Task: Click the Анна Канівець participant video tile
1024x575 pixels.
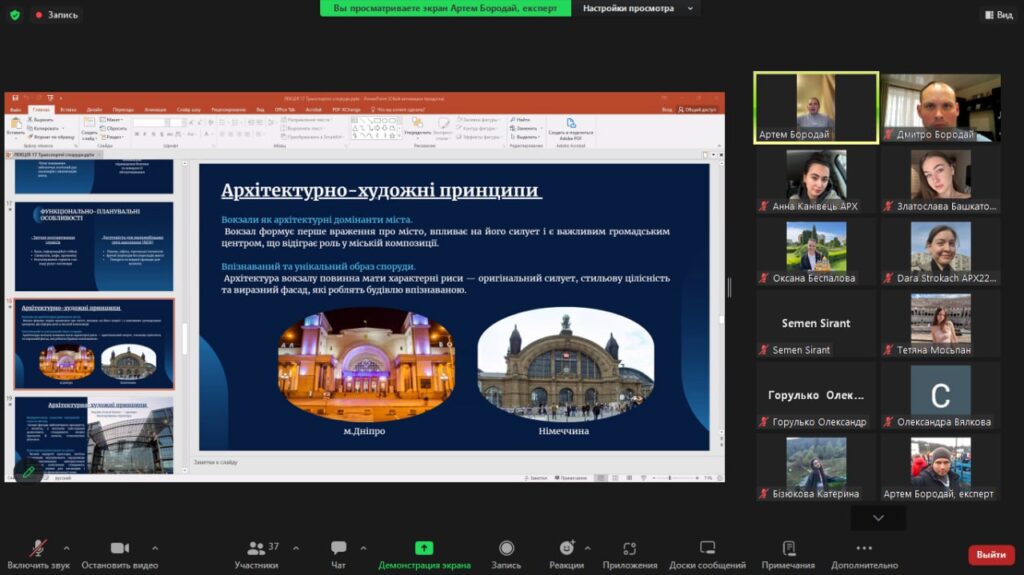Action: (816, 180)
